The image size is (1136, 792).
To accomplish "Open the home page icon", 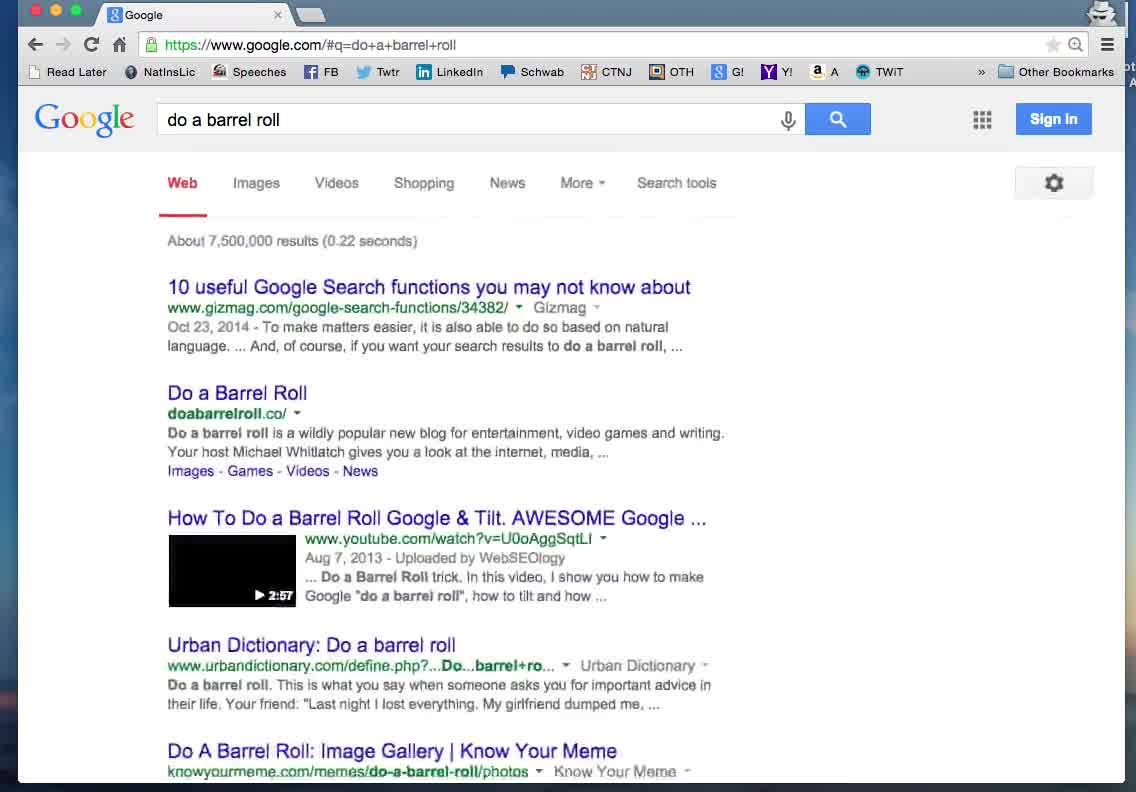I will (120, 45).
